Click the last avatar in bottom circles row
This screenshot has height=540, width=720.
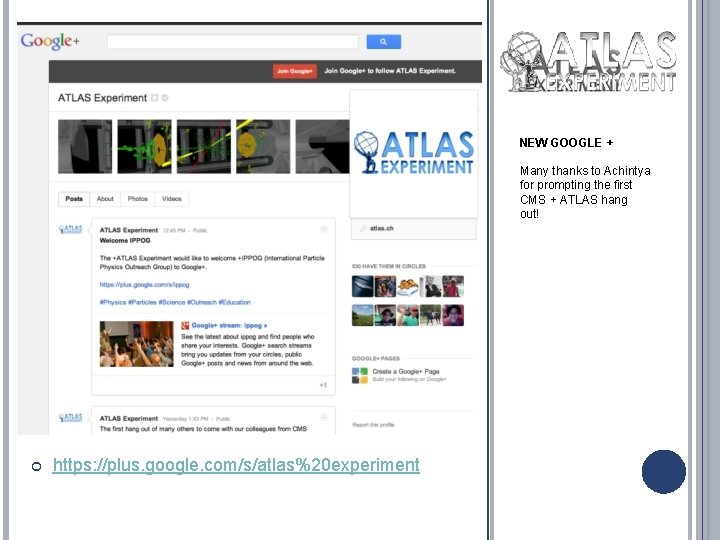(453, 315)
